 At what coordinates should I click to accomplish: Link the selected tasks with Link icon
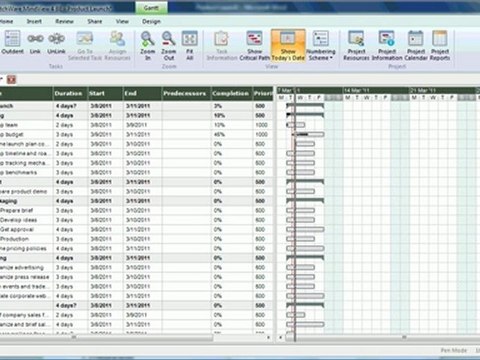click(35, 43)
